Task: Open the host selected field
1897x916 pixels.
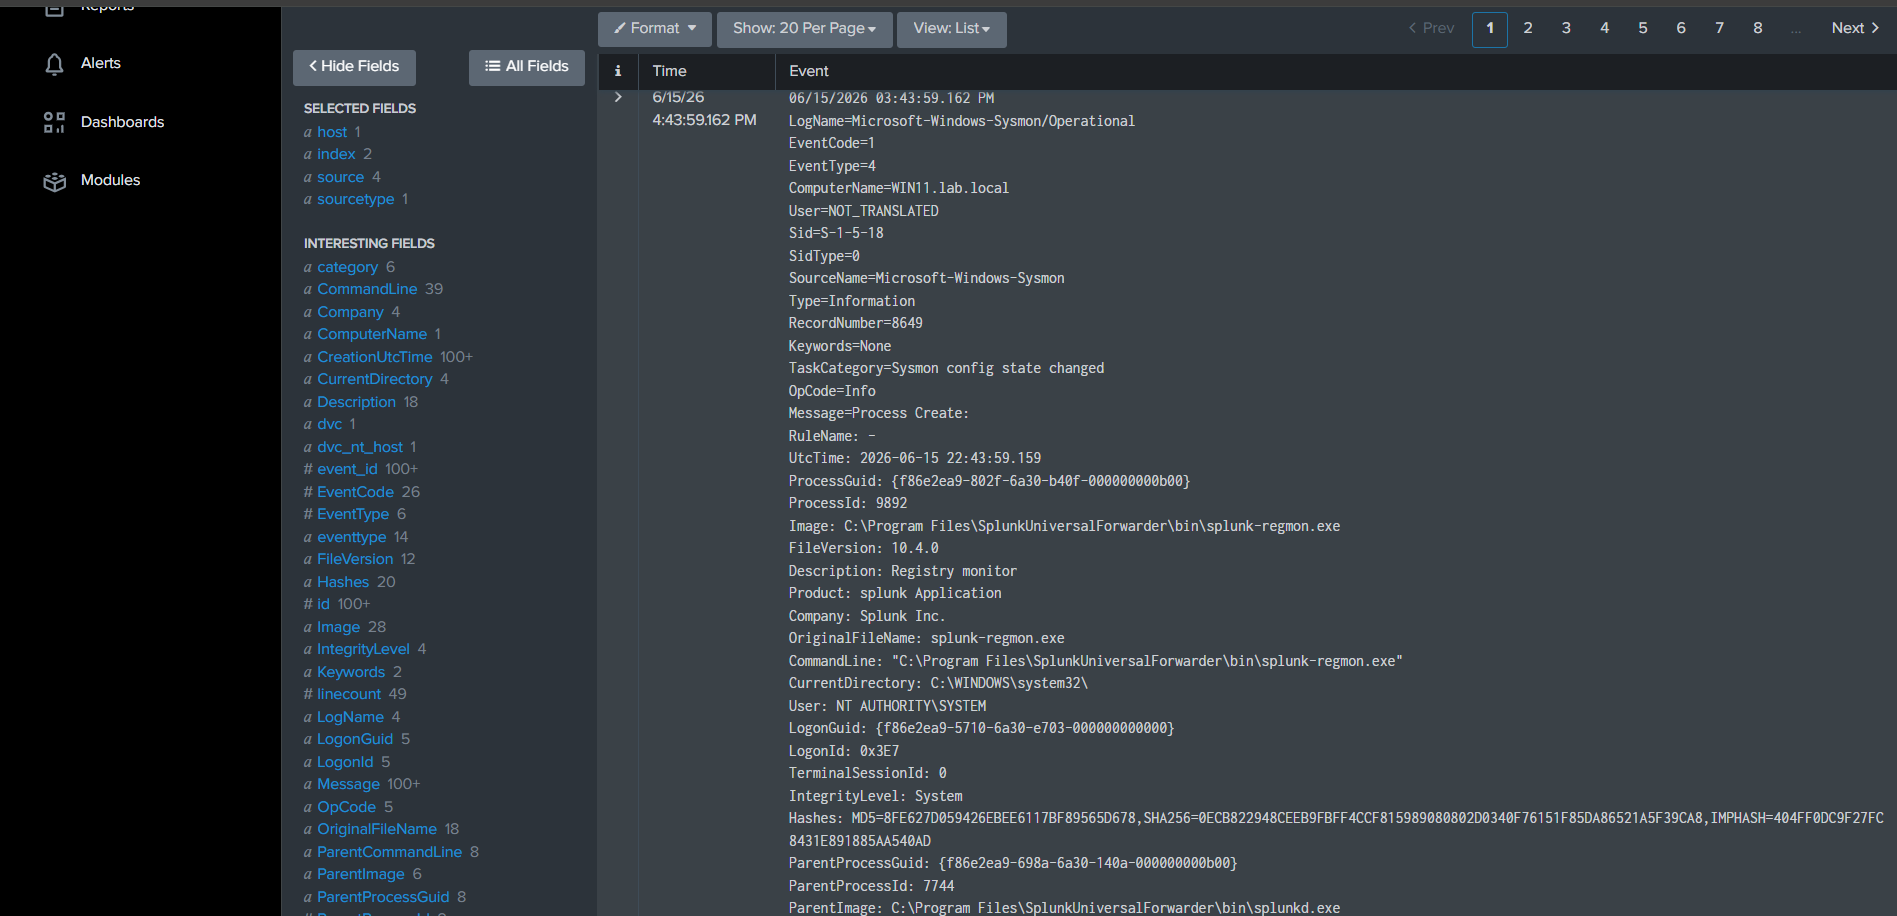Action: coord(332,132)
